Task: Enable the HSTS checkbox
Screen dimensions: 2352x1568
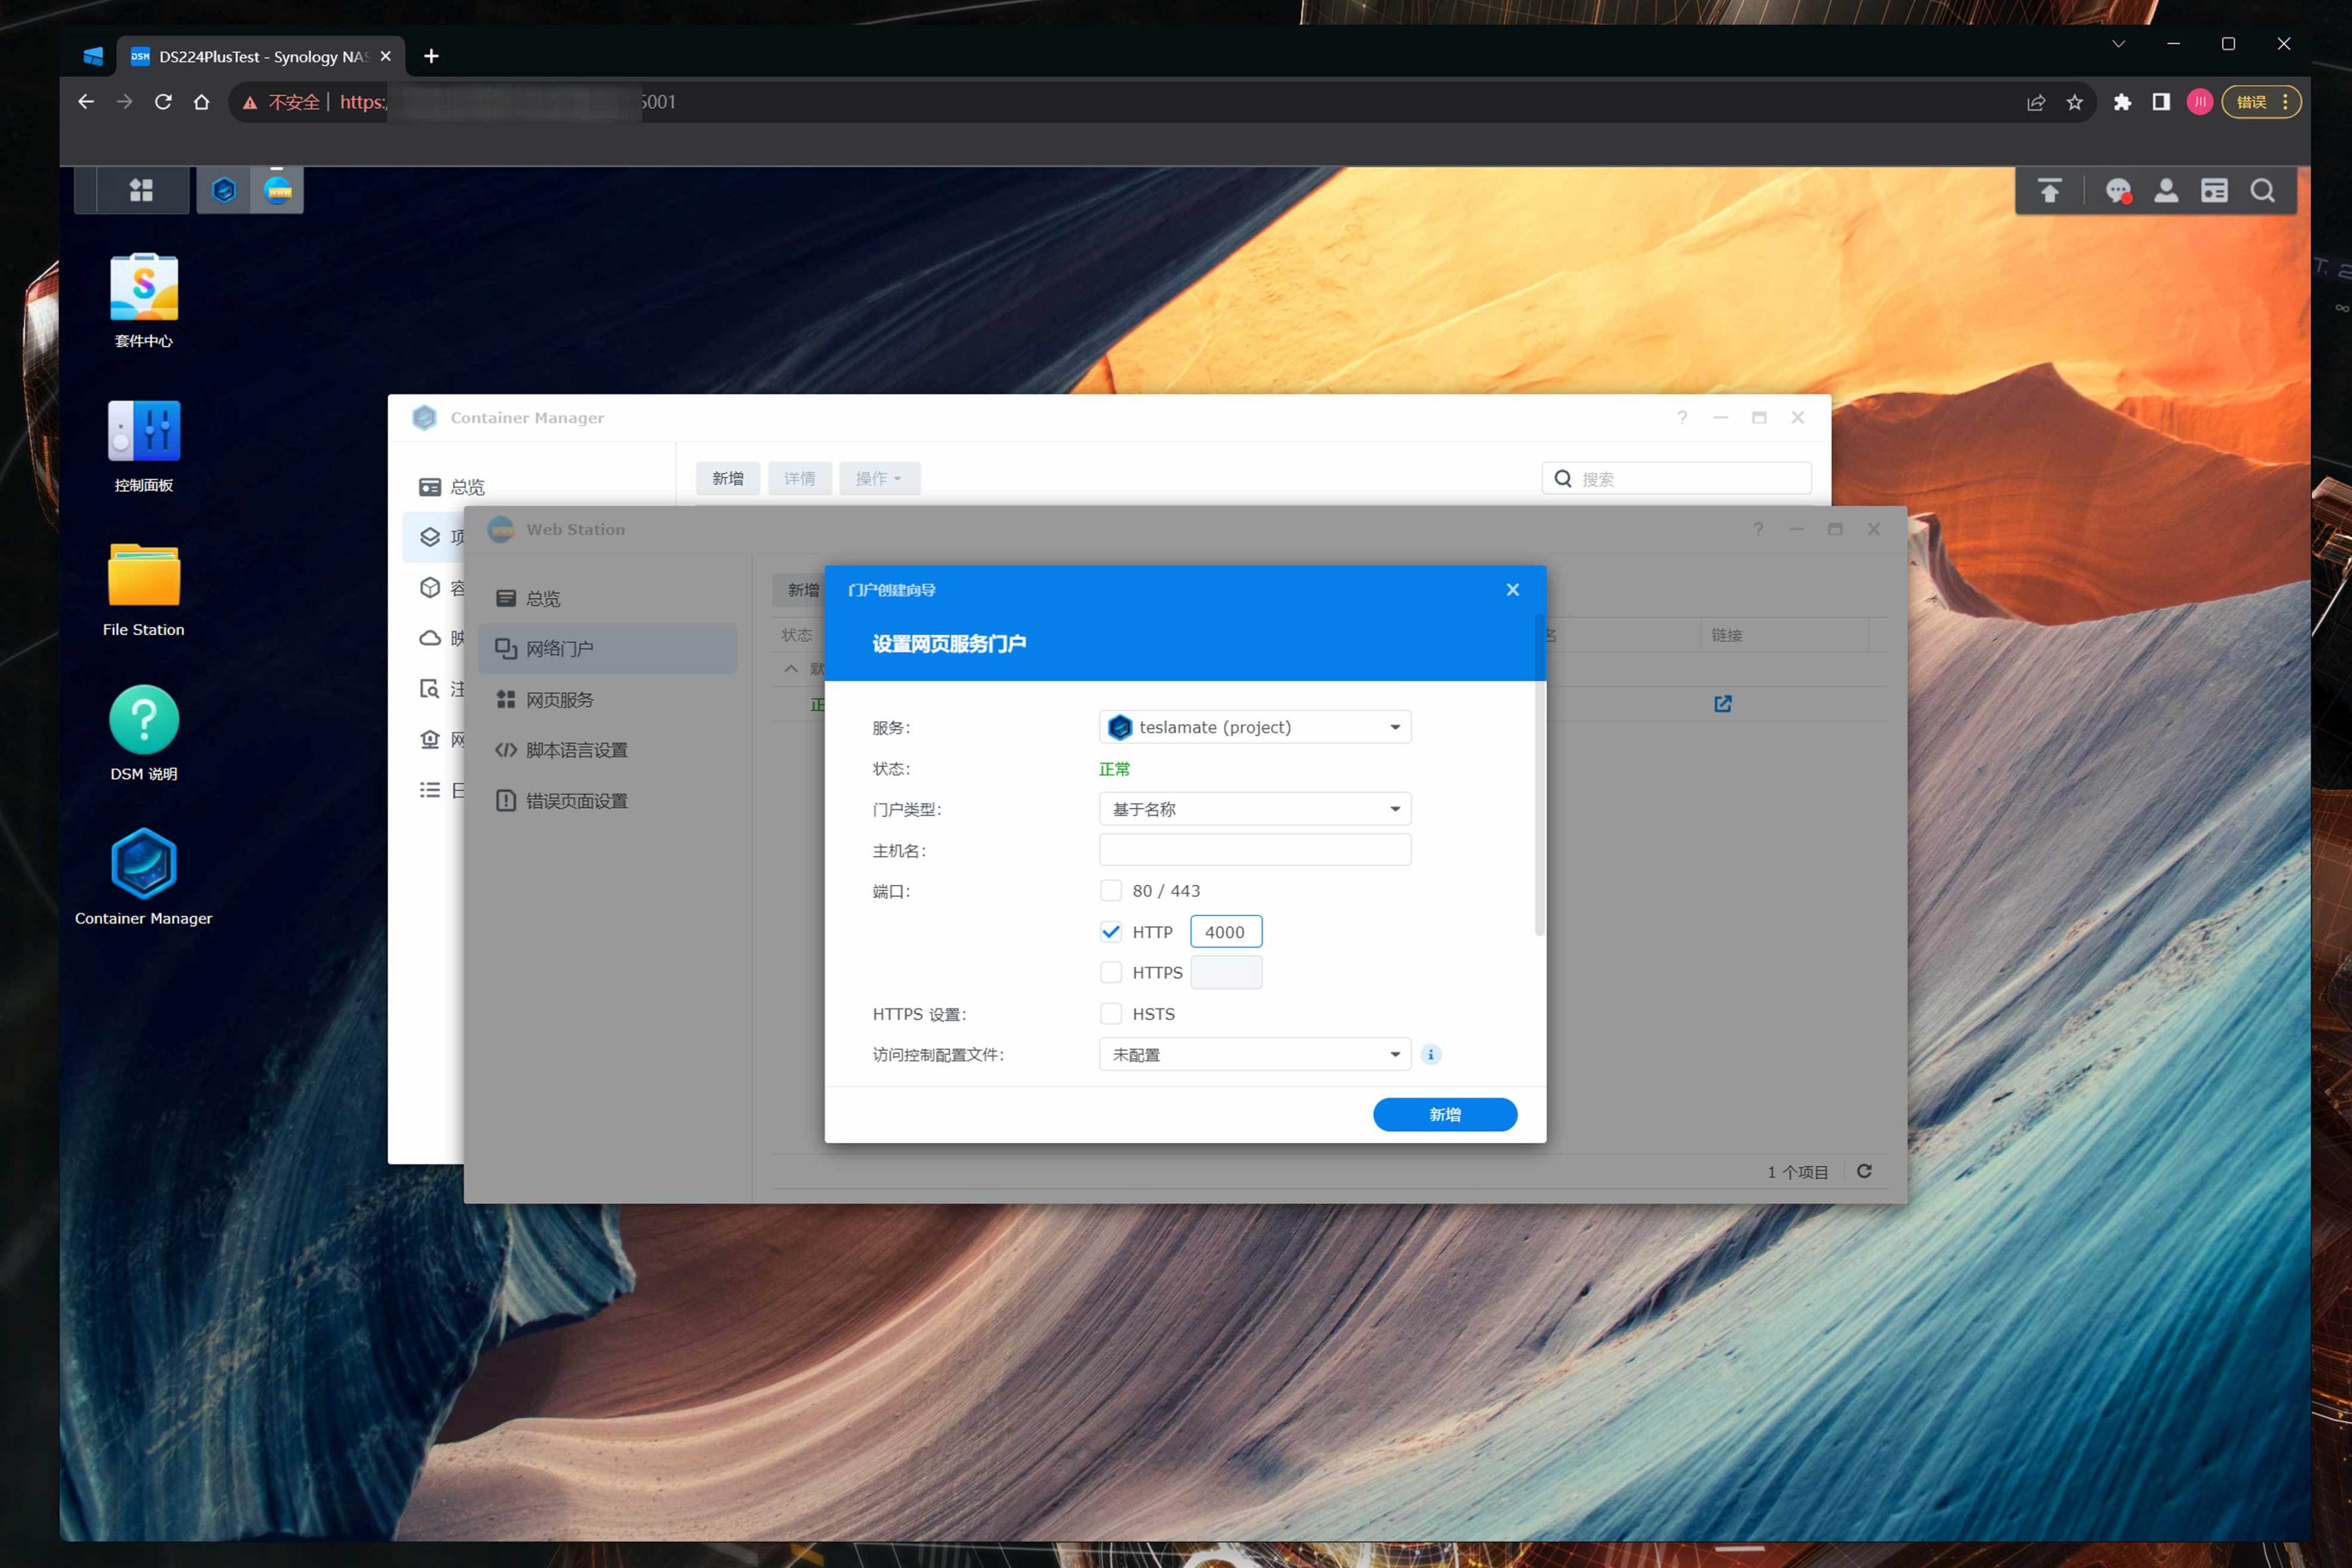Action: pyautogui.click(x=1110, y=1013)
